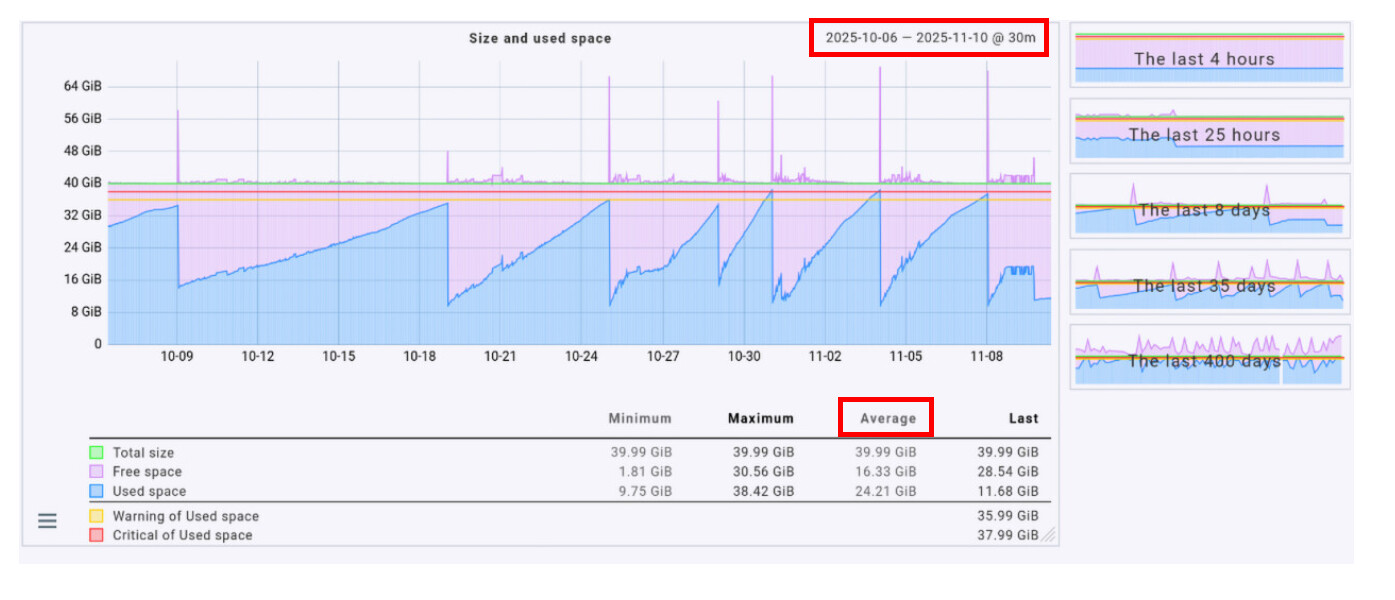Click the yellow Warning of Used space box
The width and height of the screenshot is (1395, 600).
[x=97, y=516]
